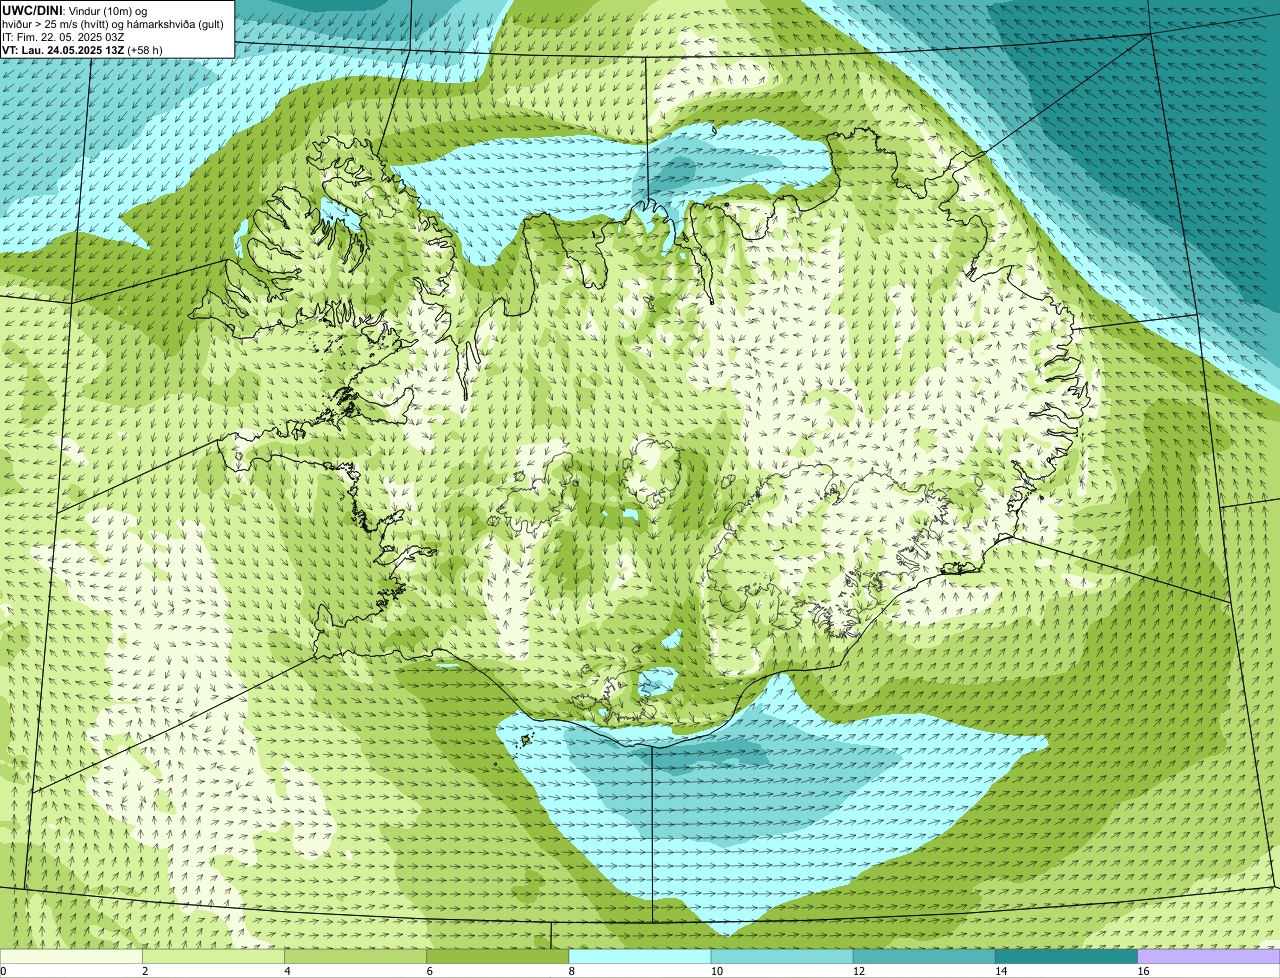Click the "IT: Fim. 22. 05. 2025 03Z" line

[63, 37]
